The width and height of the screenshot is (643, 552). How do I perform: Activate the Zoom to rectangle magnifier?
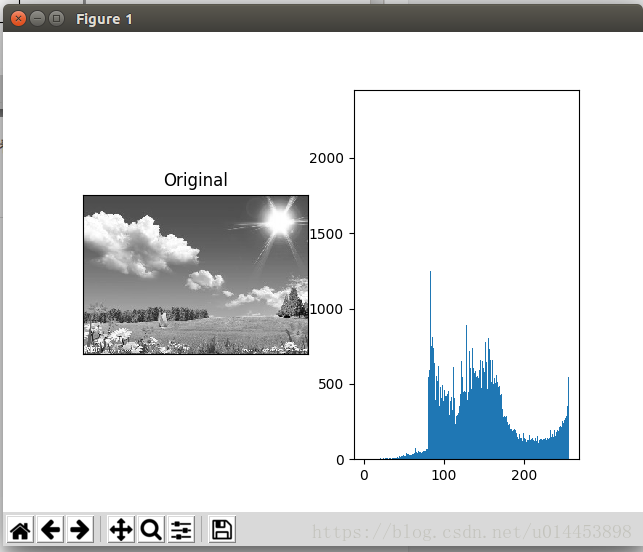pos(151,529)
